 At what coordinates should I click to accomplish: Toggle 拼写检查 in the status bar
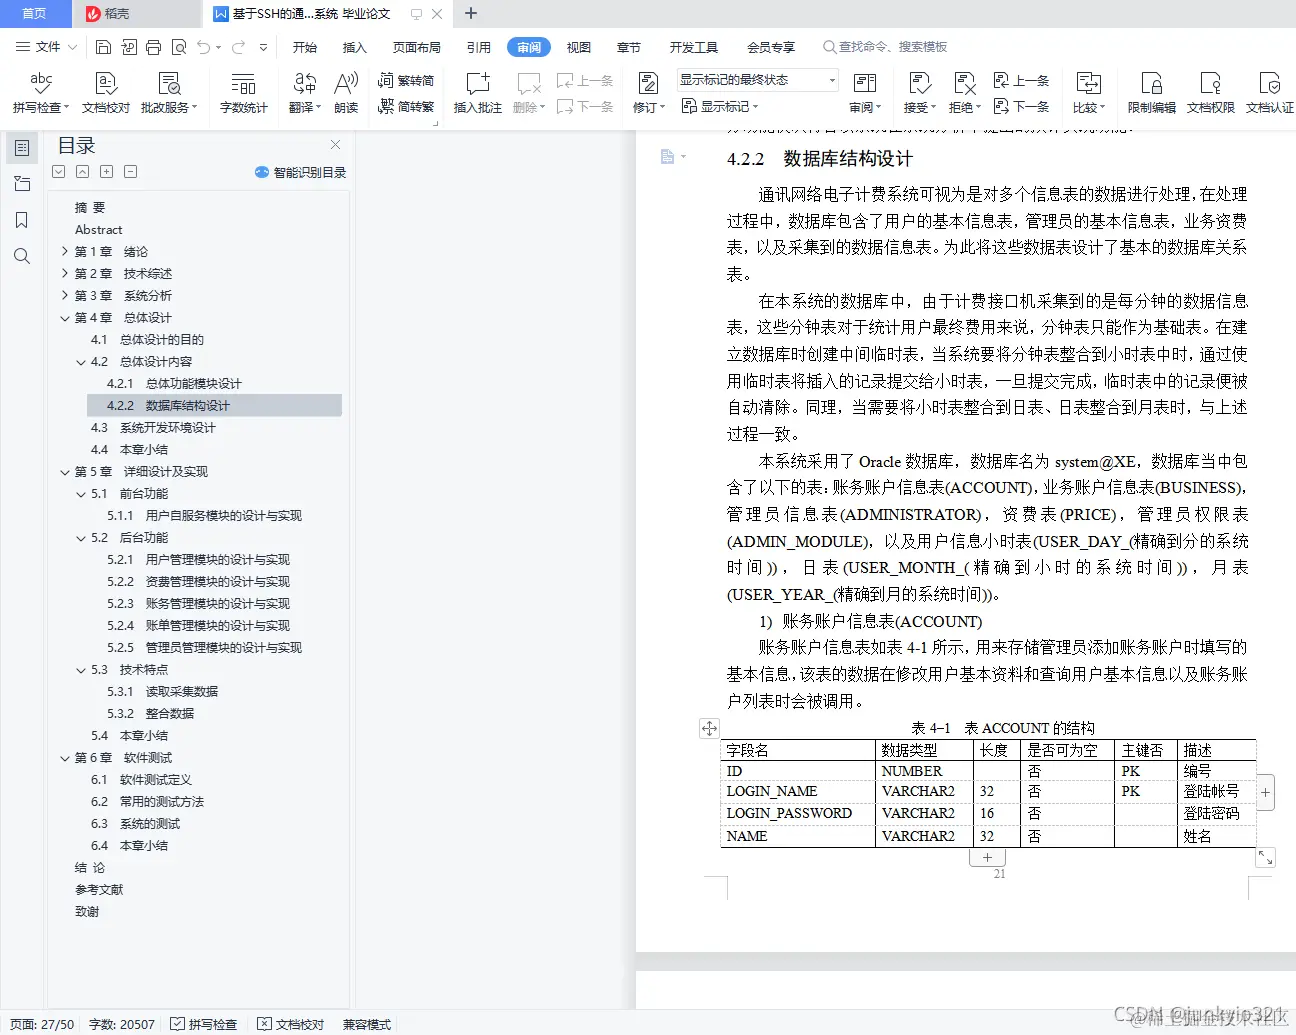pyautogui.click(x=205, y=1024)
